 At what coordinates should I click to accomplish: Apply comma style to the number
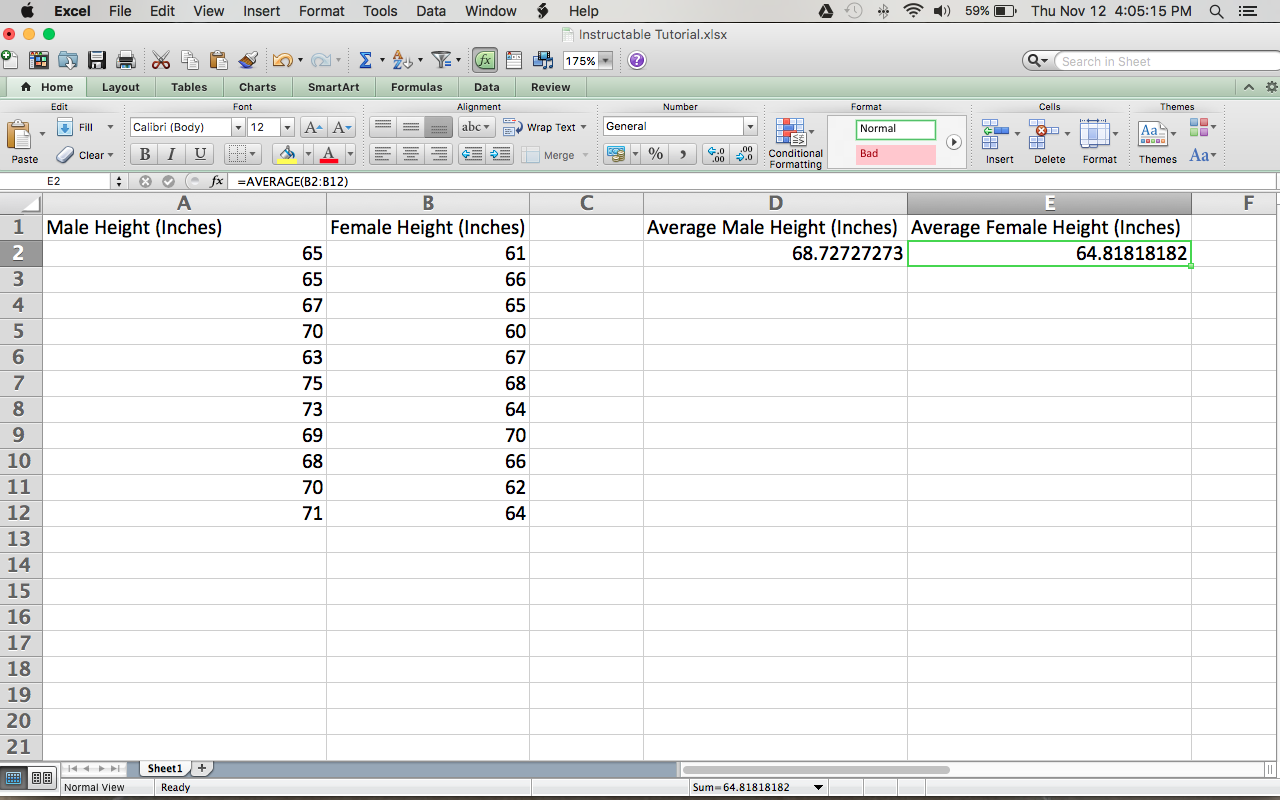click(683, 154)
